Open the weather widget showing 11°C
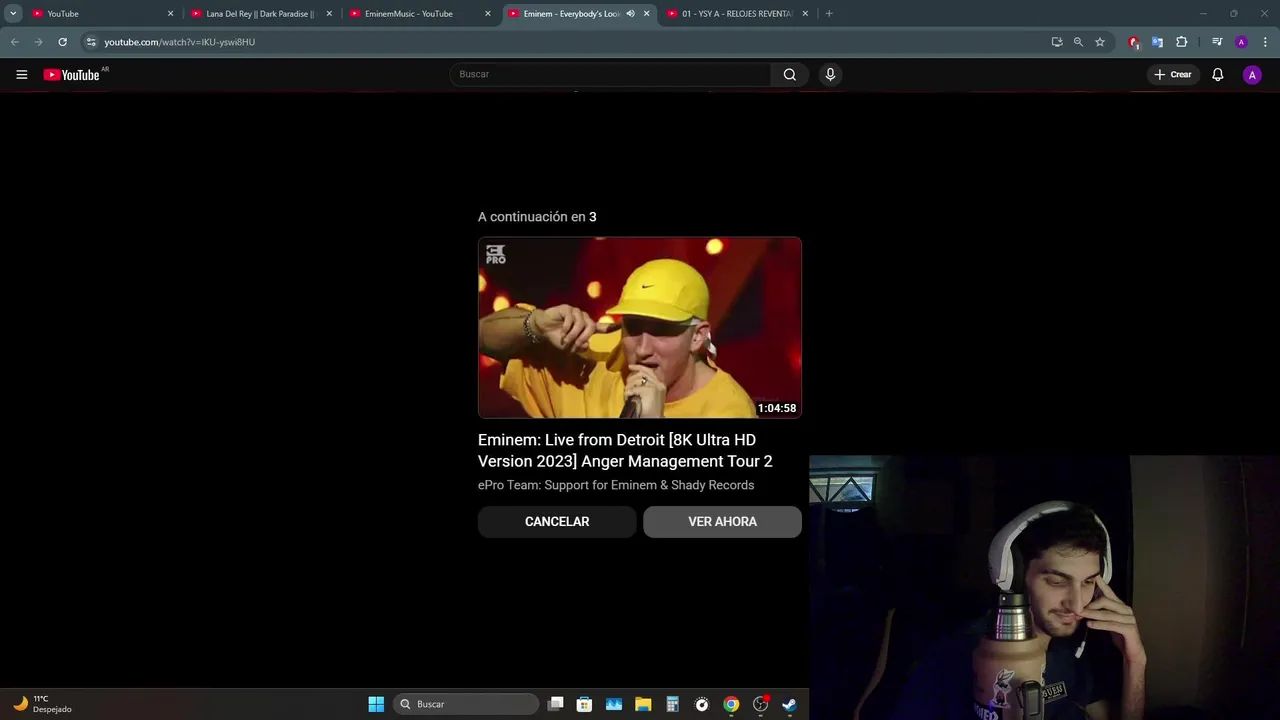The image size is (1280, 720). point(42,704)
